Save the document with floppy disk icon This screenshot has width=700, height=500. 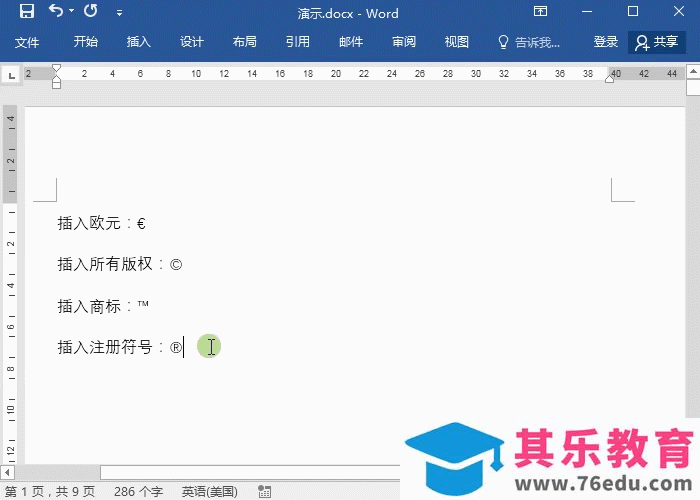[x=27, y=11]
